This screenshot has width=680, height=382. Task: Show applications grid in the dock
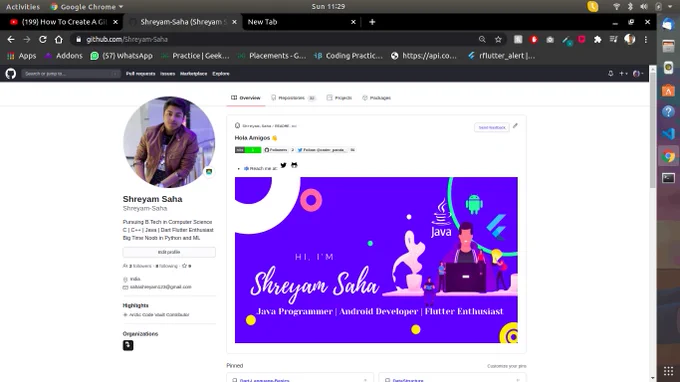click(x=668, y=371)
